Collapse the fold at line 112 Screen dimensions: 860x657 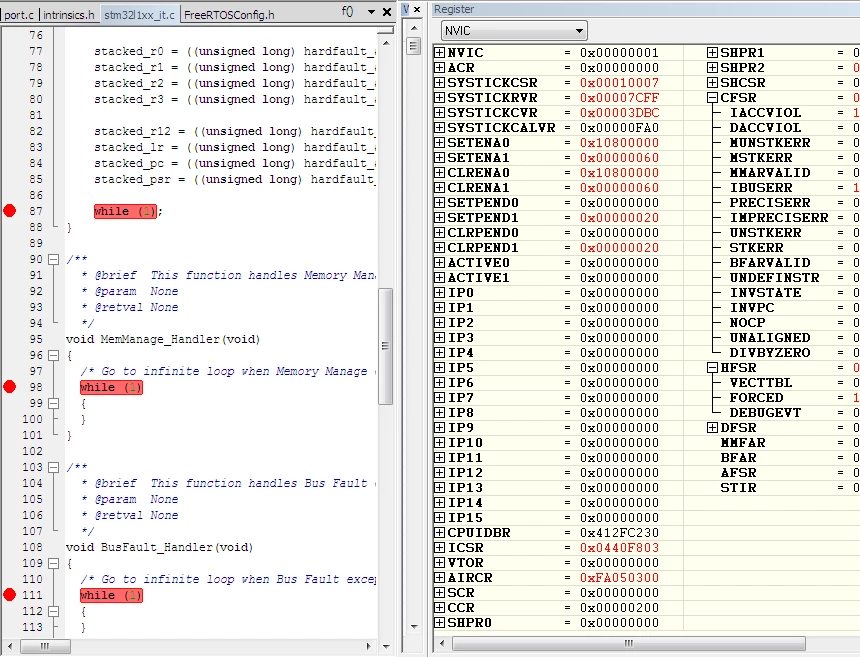click(x=53, y=611)
